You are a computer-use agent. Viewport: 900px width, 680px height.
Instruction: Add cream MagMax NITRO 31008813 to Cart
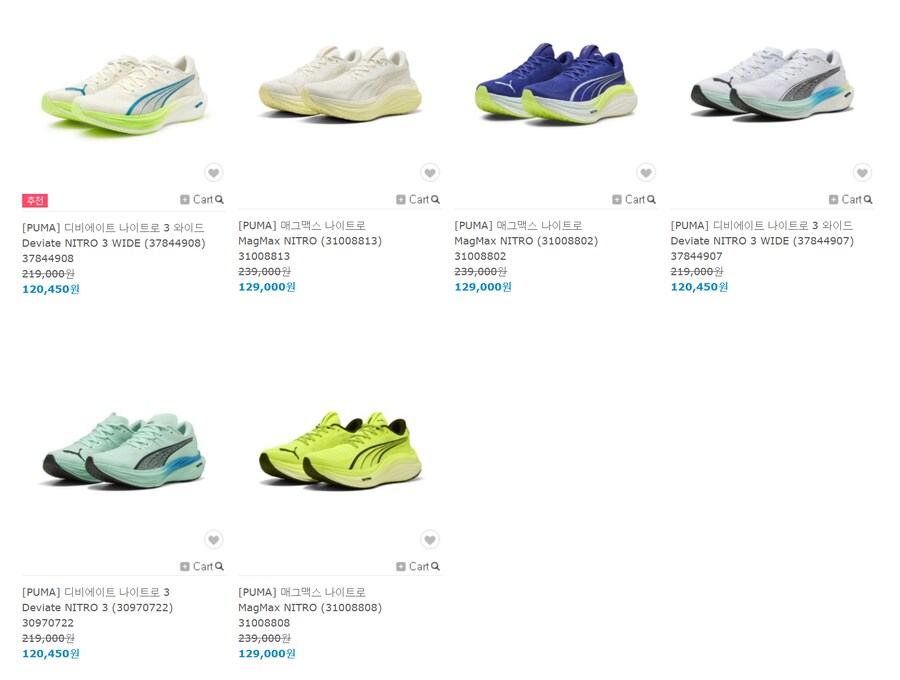[413, 200]
